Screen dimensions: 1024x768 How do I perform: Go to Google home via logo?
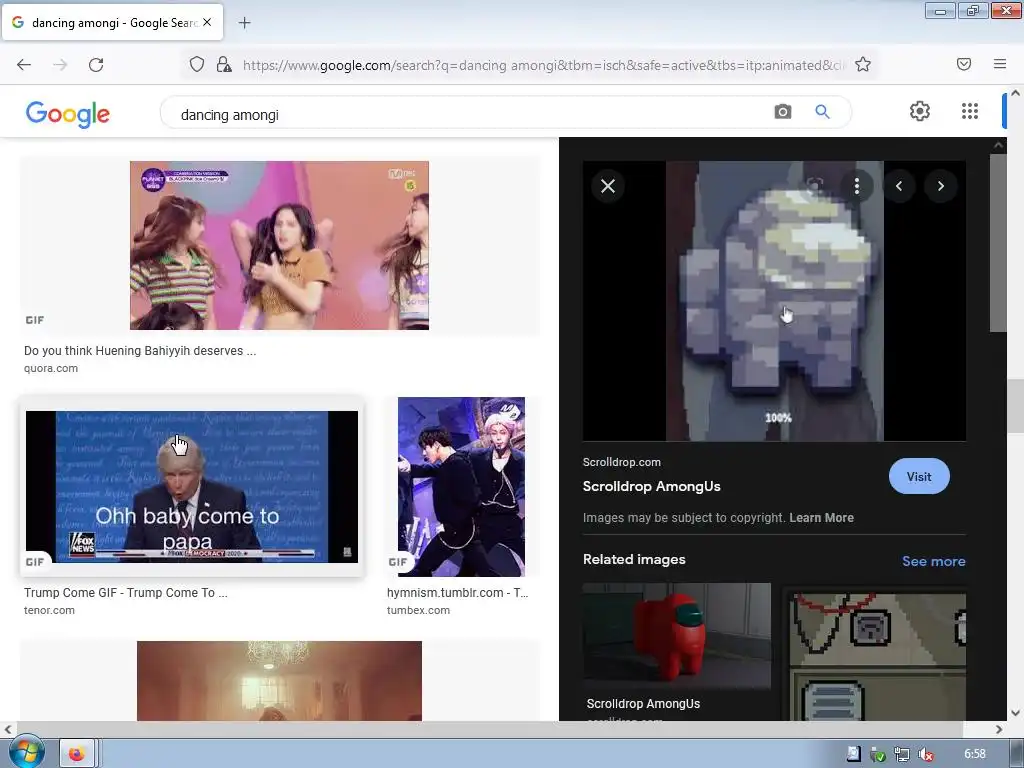click(67, 114)
